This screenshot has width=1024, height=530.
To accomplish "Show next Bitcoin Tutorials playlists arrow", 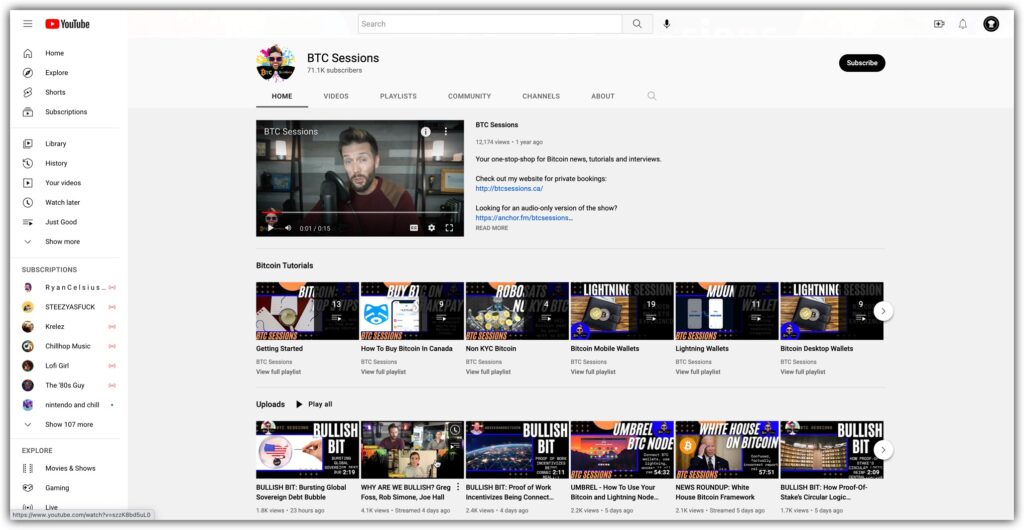I will point(883,311).
